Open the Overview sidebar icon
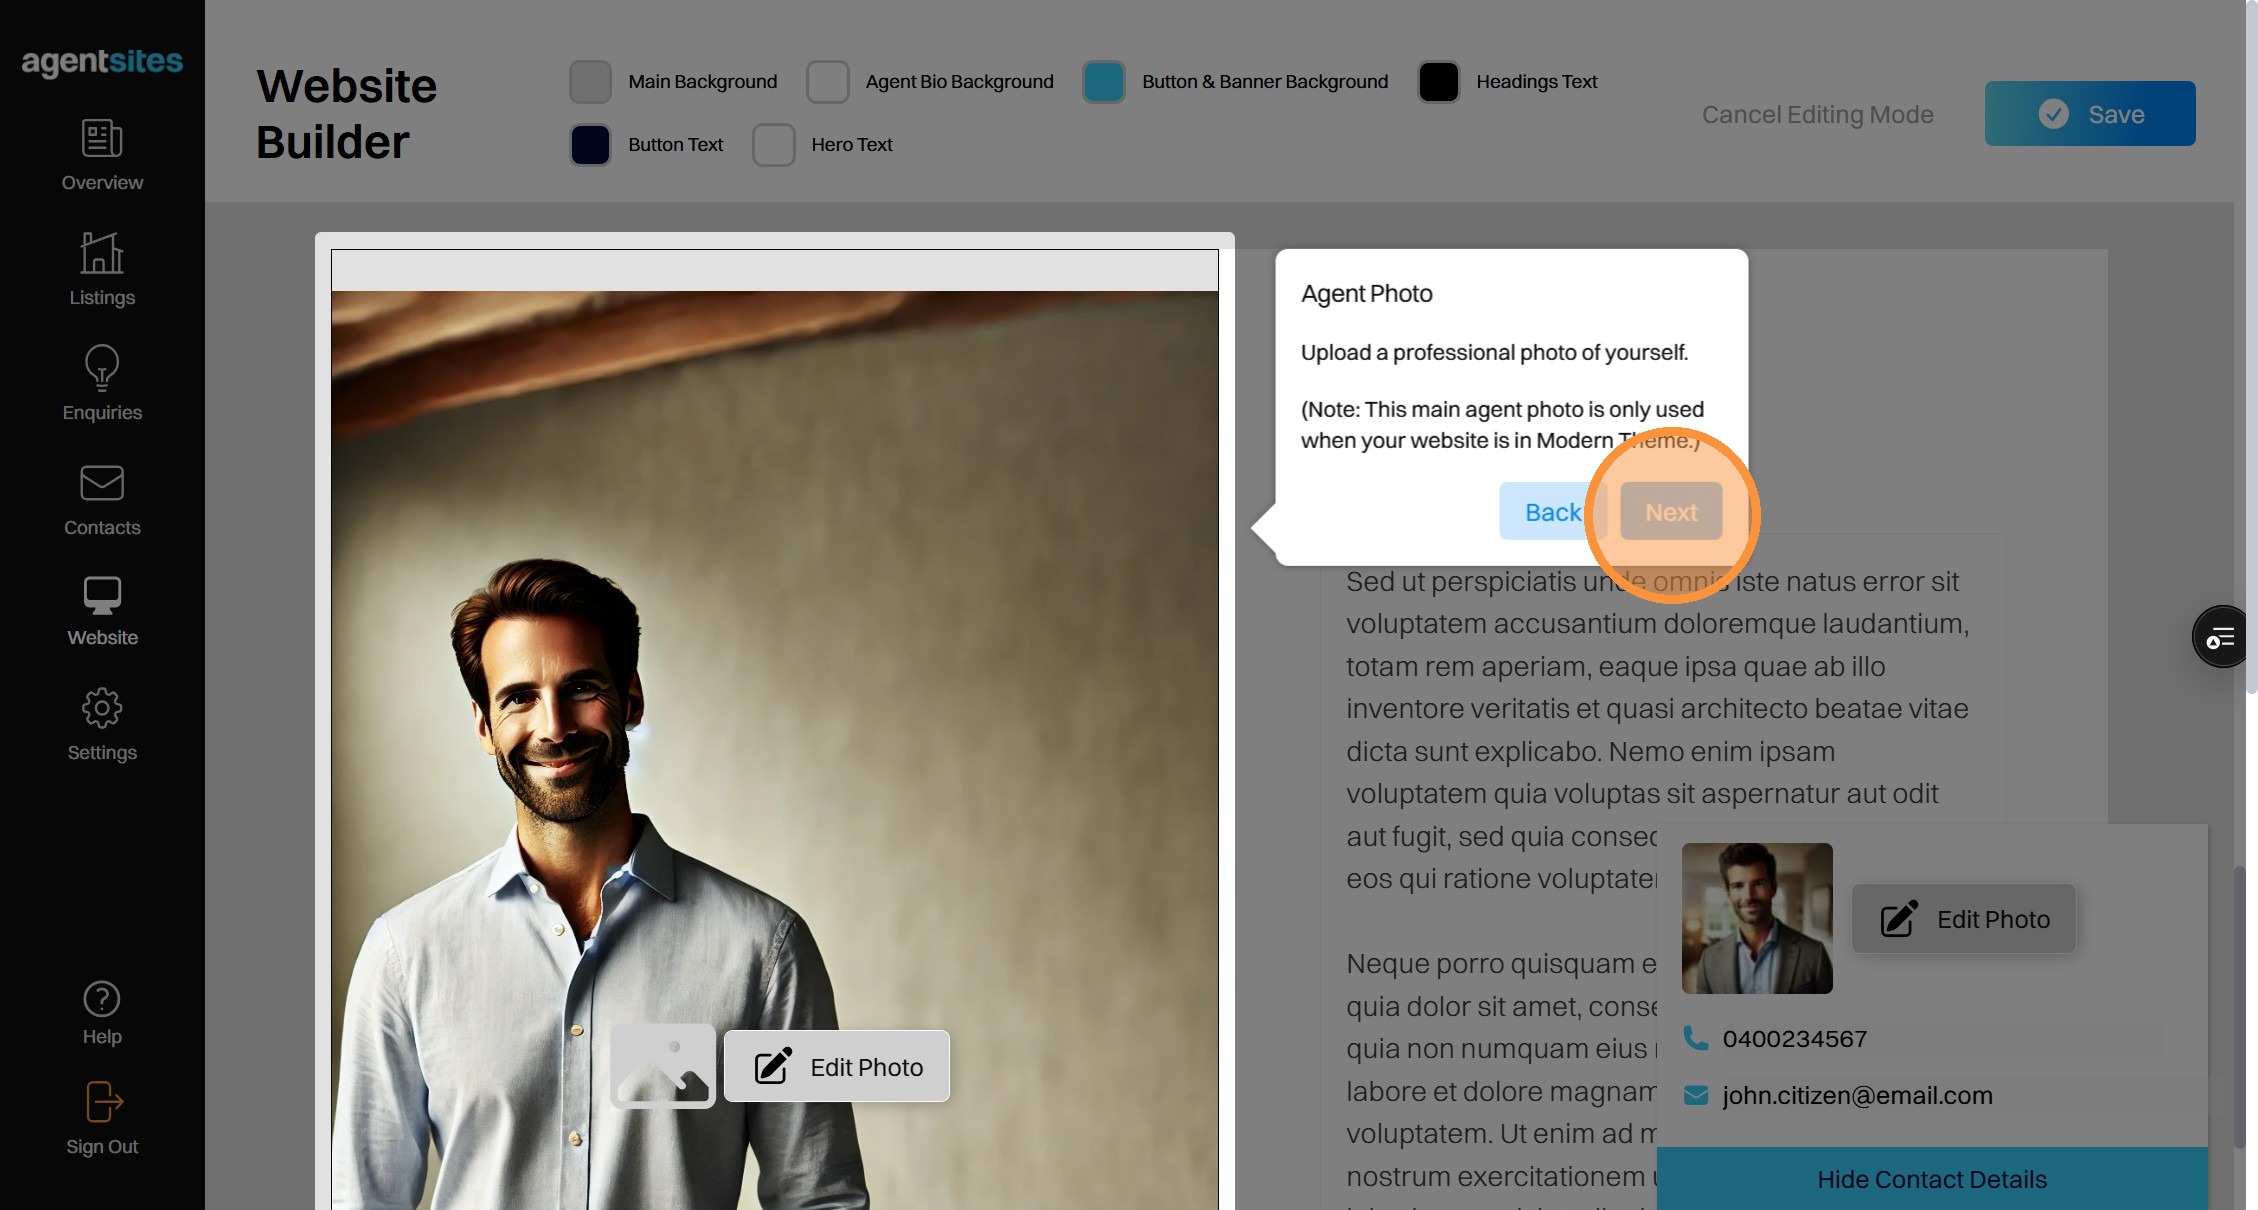The width and height of the screenshot is (2258, 1210). [102, 139]
